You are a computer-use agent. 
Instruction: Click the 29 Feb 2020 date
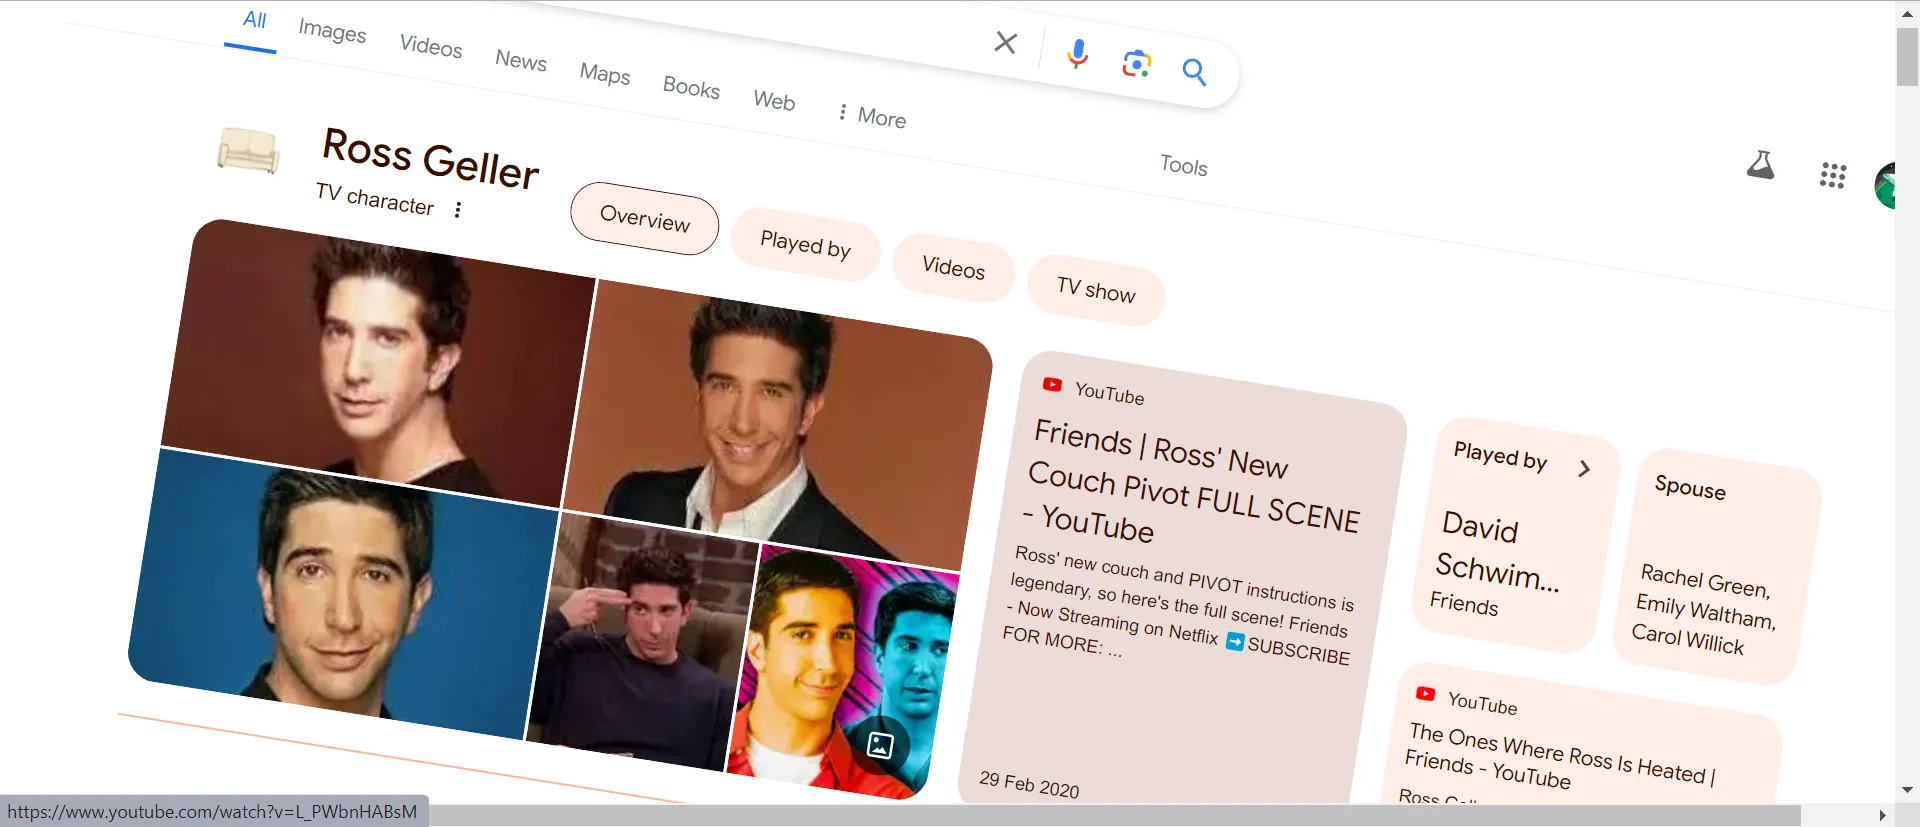pyautogui.click(x=1029, y=784)
